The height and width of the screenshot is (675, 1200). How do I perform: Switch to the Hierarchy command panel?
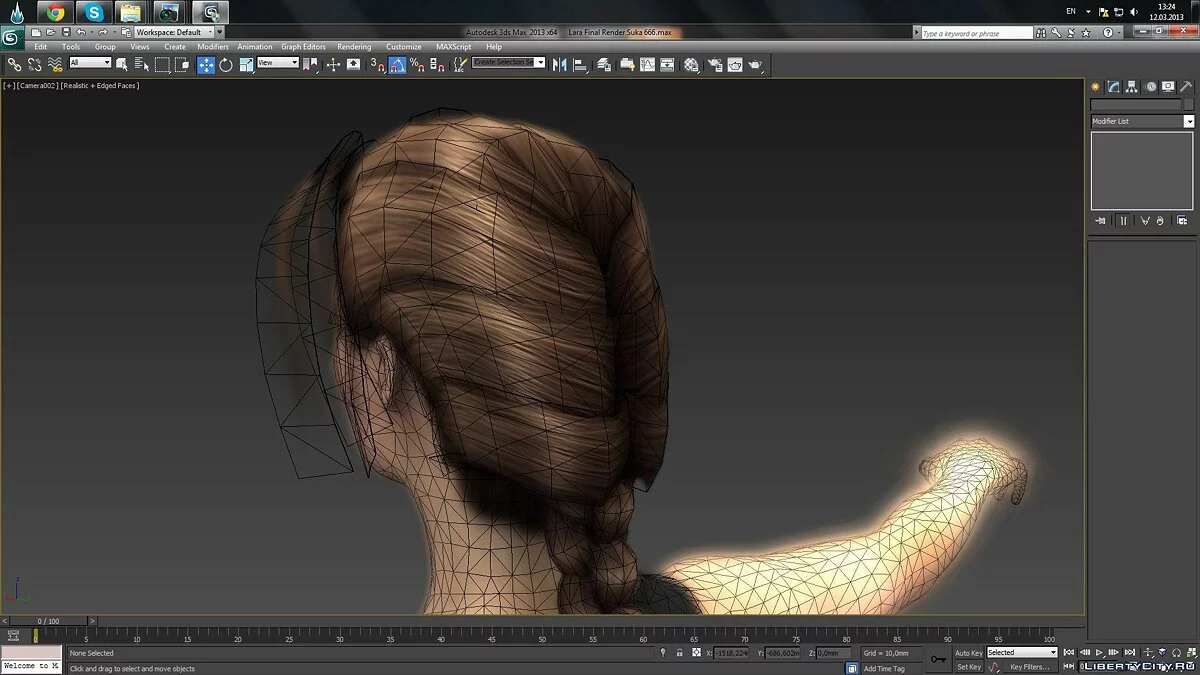[1131, 87]
